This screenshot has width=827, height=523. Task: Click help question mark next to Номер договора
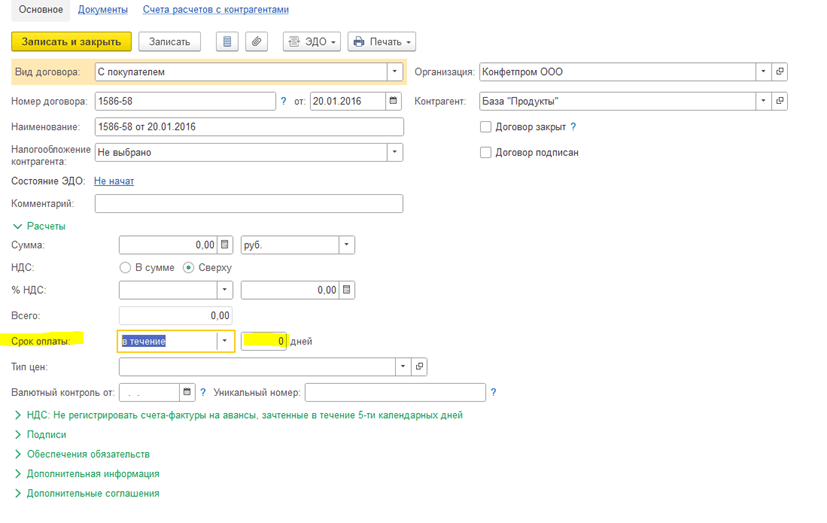(x=284, y=101)
